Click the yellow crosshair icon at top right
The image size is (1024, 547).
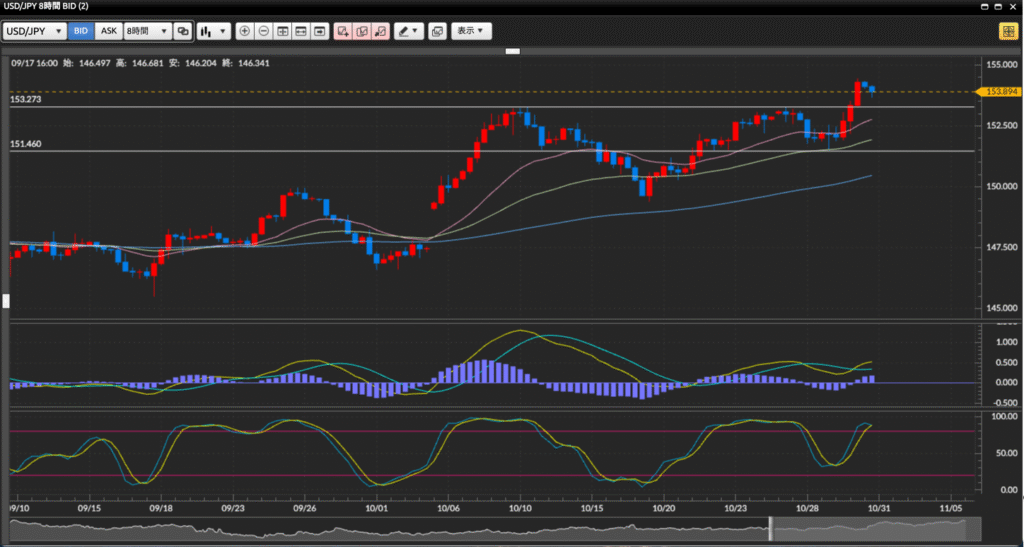pos(1007,31)
